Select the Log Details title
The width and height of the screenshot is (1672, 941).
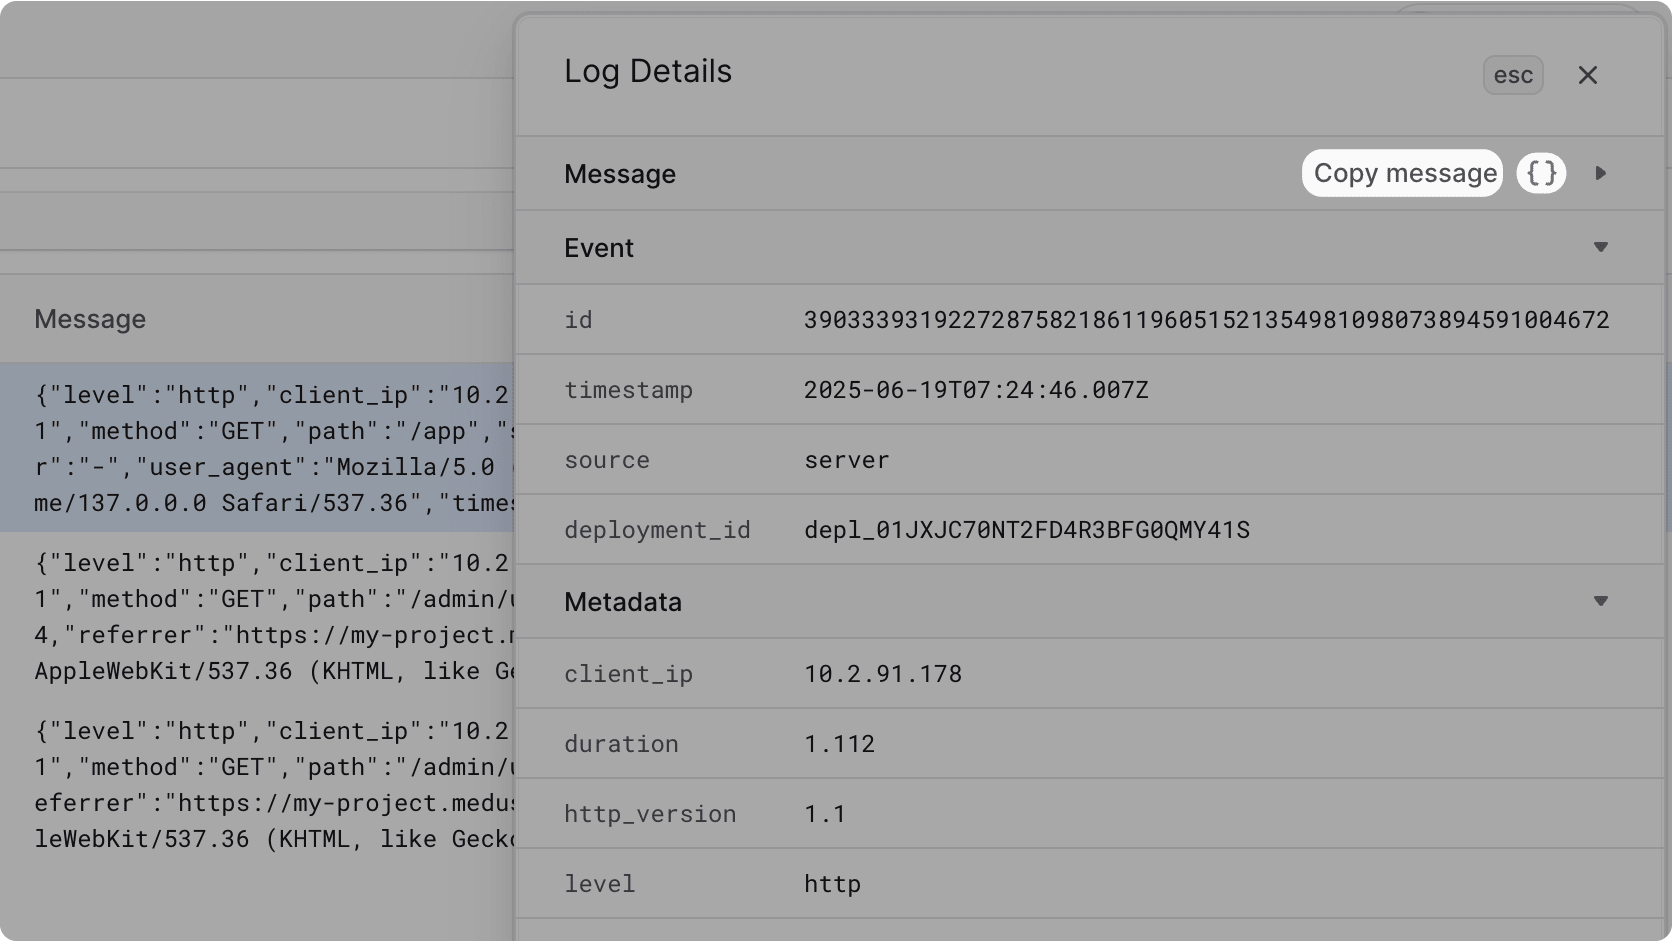tap(648, 71)
